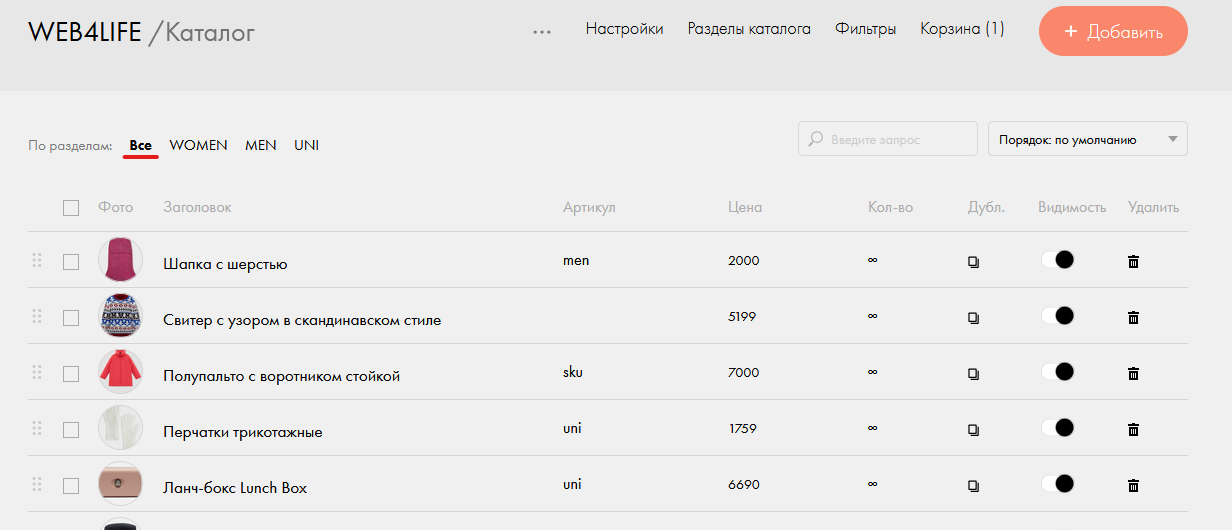Open the Корзина (1) trash link
1232x530 pixels.
(x=962, y=29)
